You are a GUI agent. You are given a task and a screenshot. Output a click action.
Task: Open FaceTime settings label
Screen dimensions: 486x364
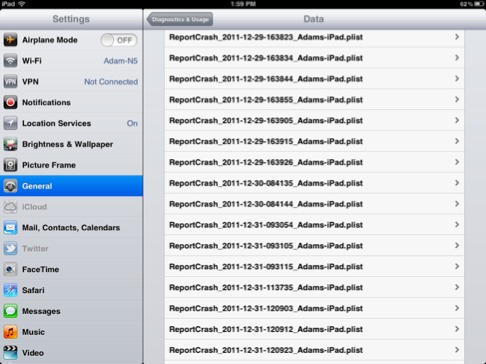(40, 269)
